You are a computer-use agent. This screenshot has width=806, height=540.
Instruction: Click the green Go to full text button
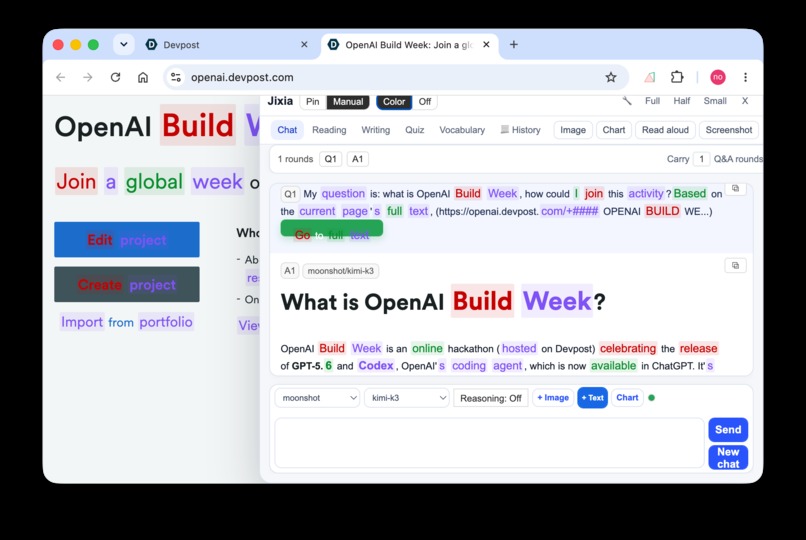click(x=332, y=230)
